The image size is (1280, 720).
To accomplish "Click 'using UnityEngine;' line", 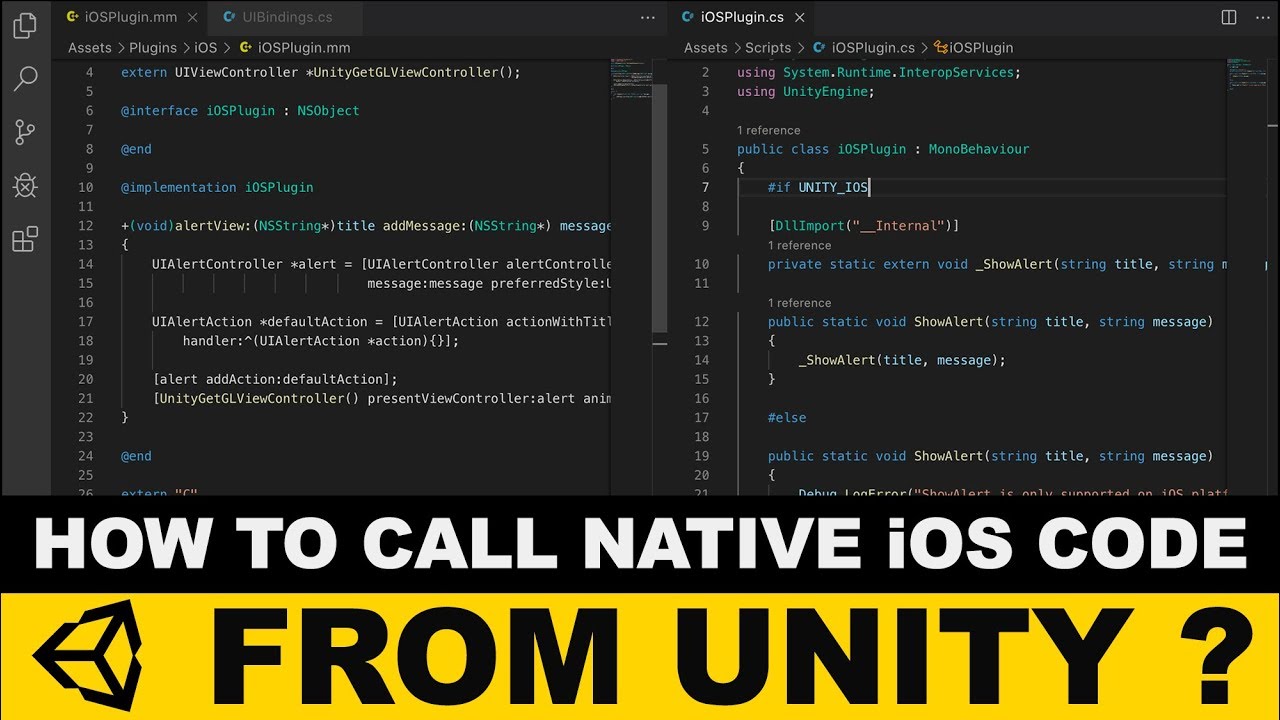I will pyautogui.click(x=806, y=92).
